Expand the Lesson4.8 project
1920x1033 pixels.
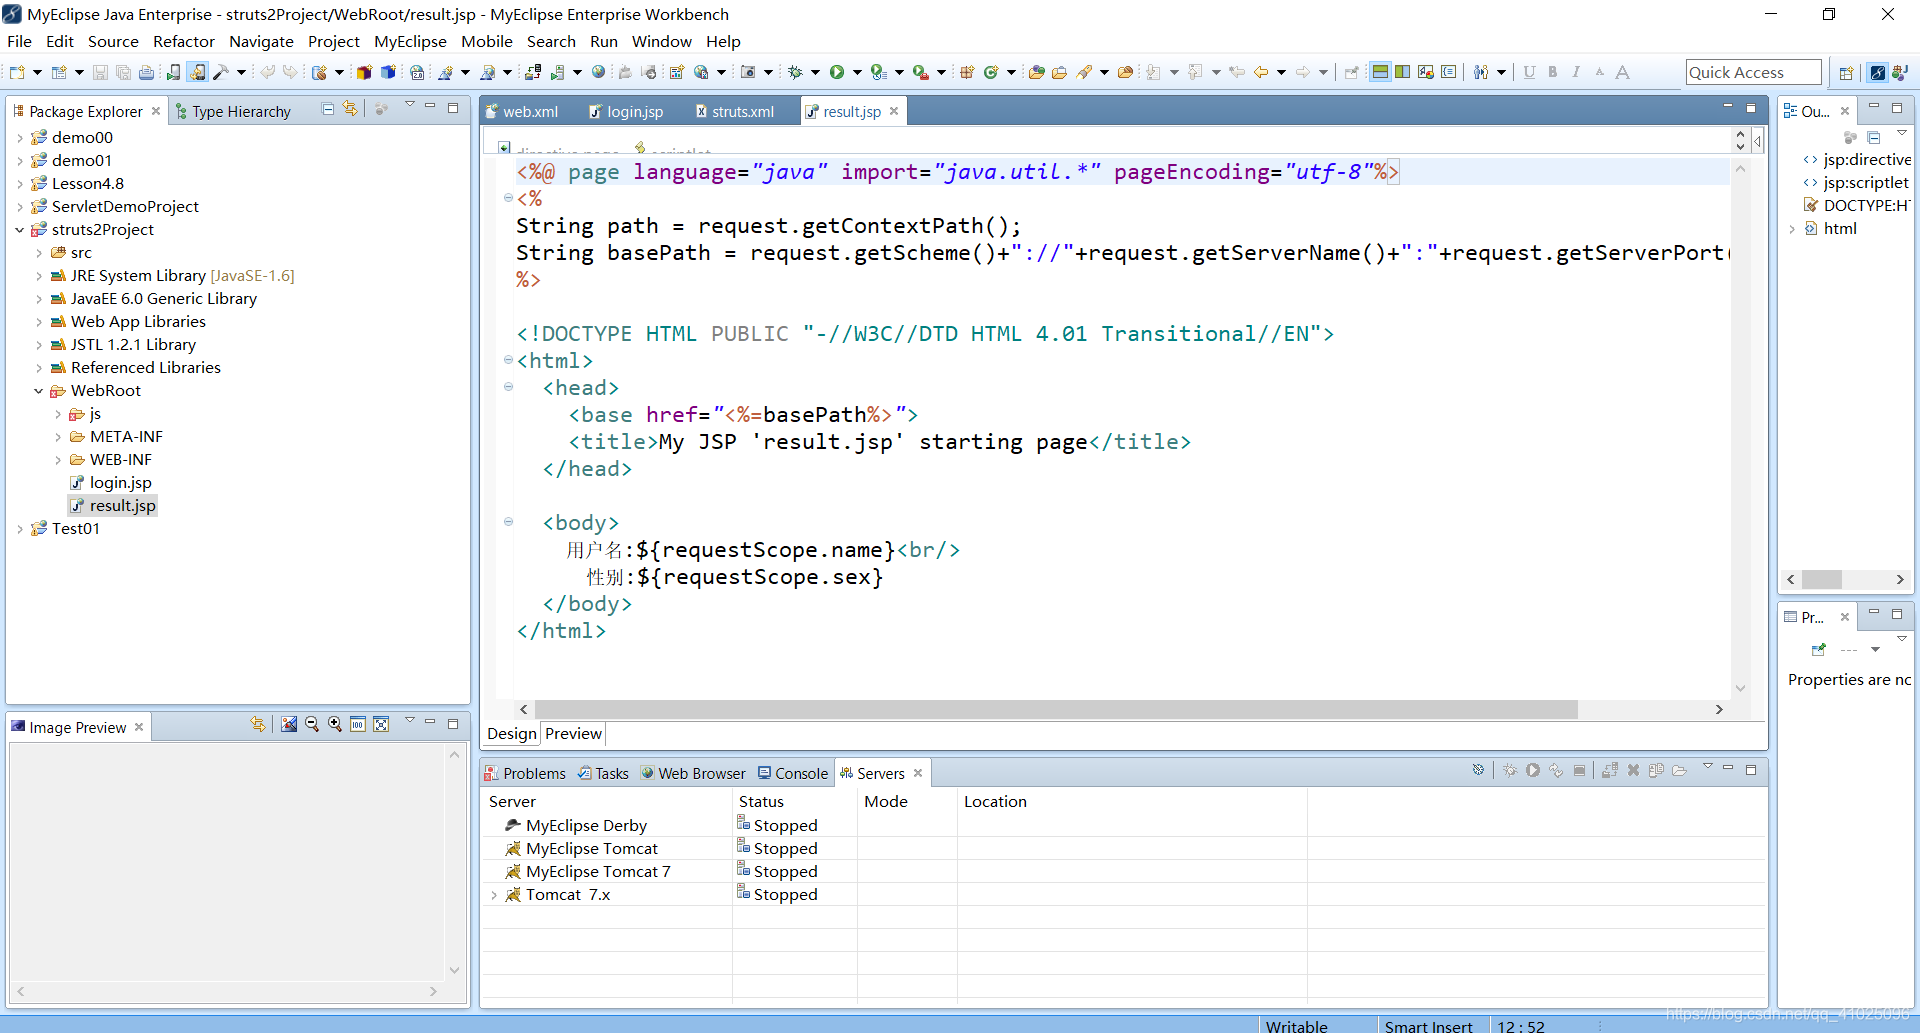click(x=19, y=184)
